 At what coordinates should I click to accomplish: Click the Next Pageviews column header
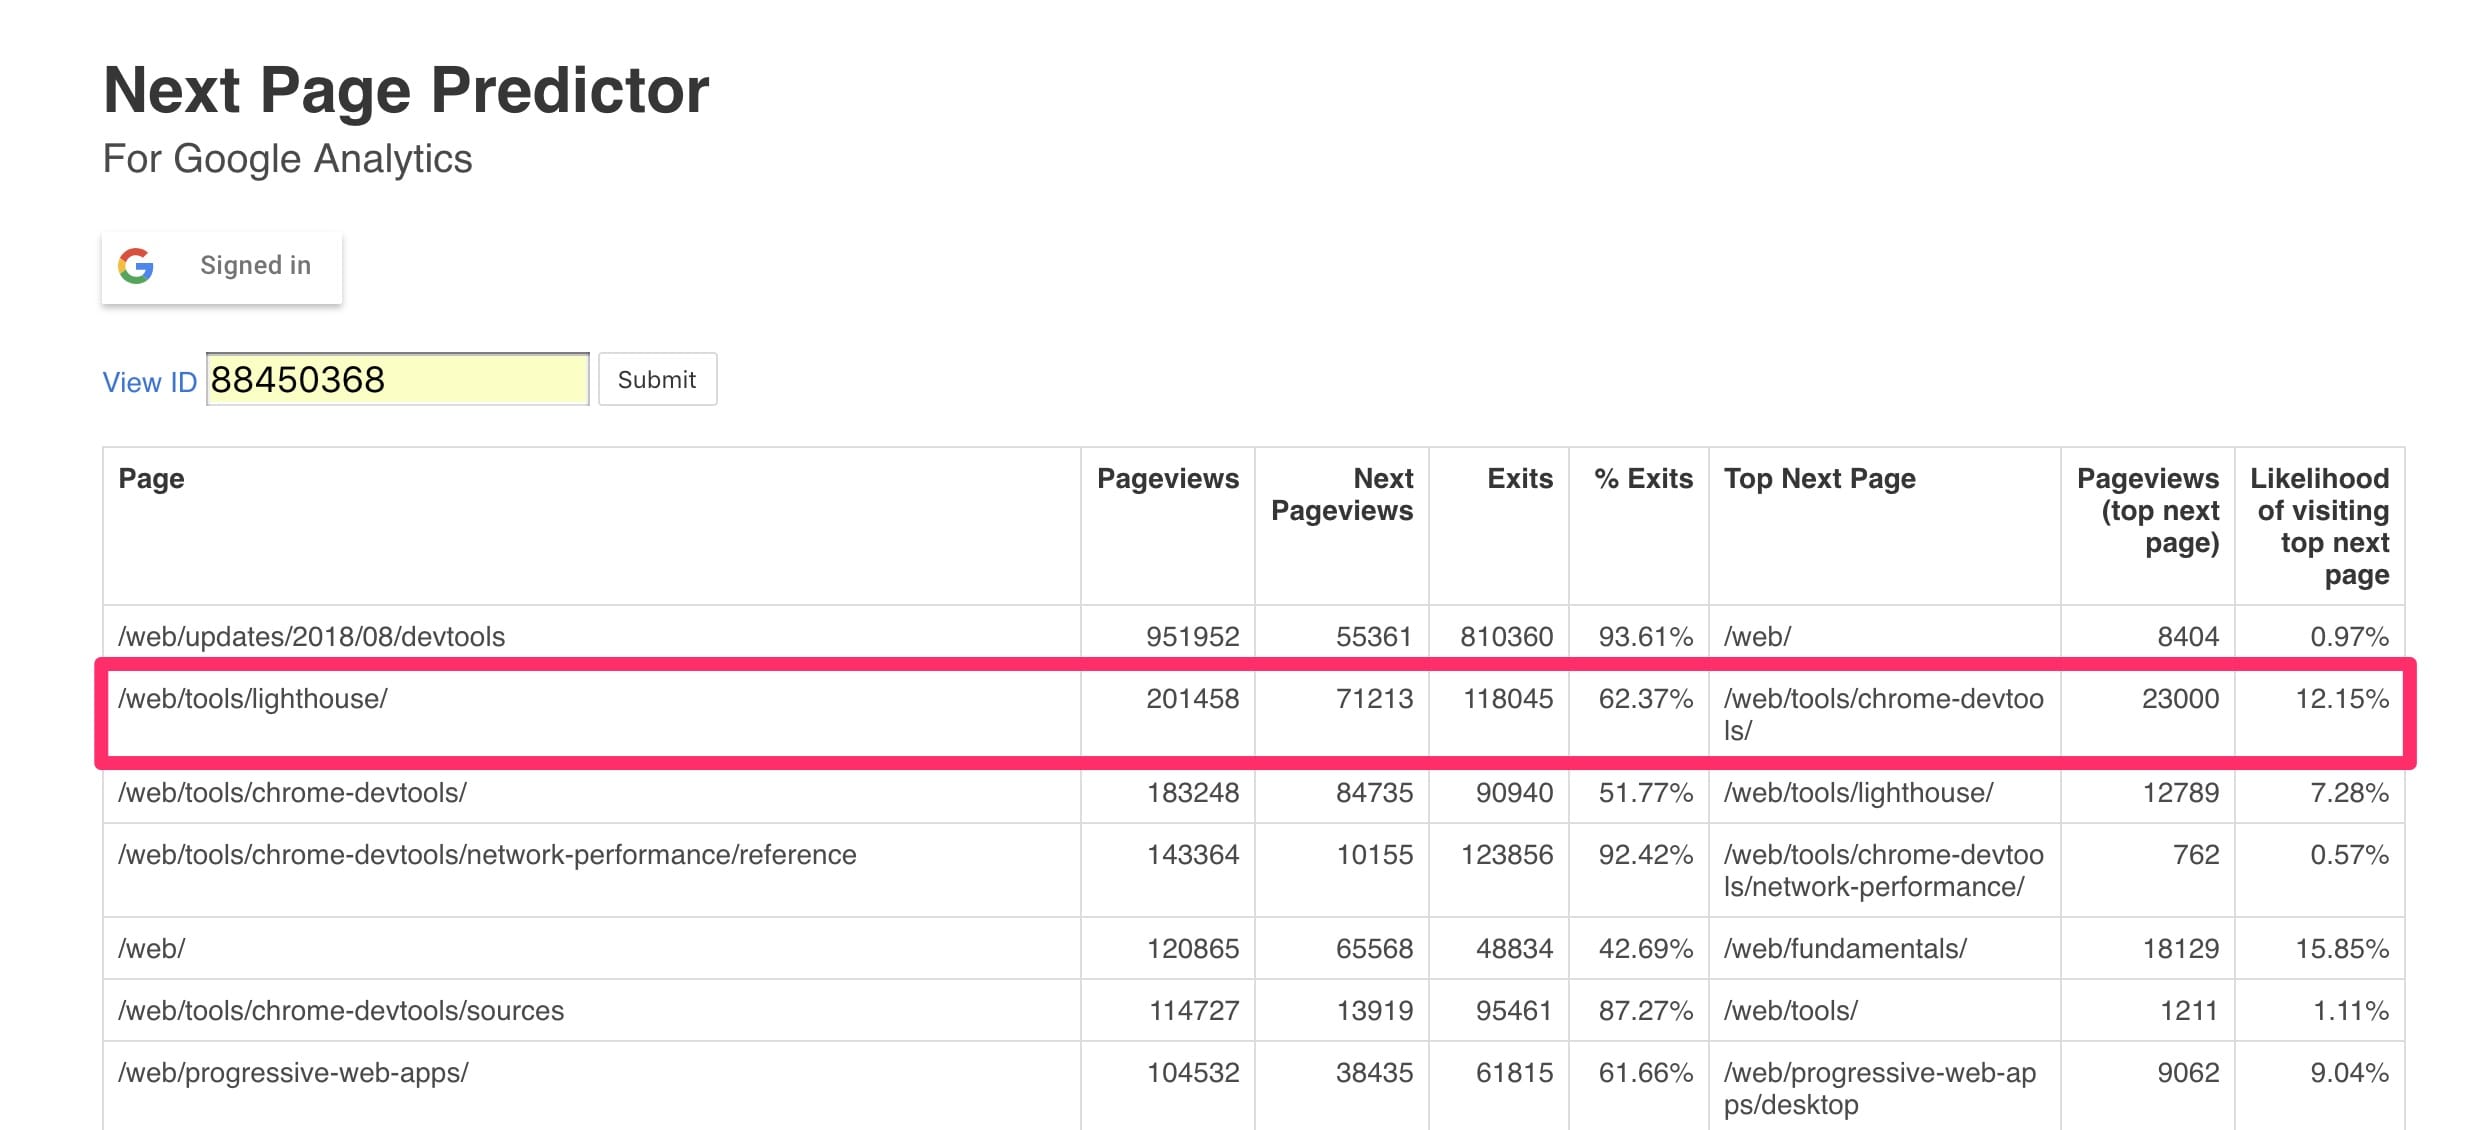(x=1342, y=495)
